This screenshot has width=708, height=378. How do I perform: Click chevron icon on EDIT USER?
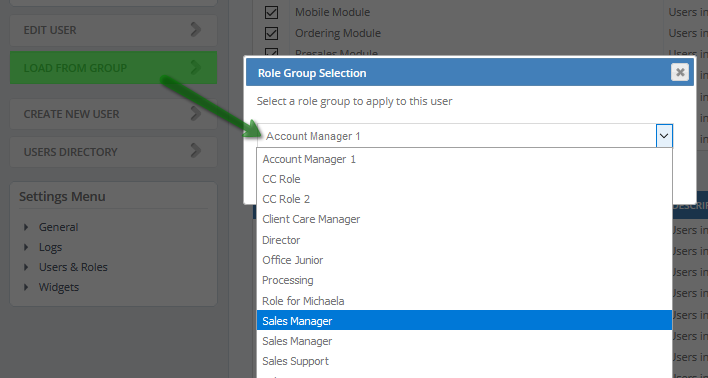tap(196, 30)
